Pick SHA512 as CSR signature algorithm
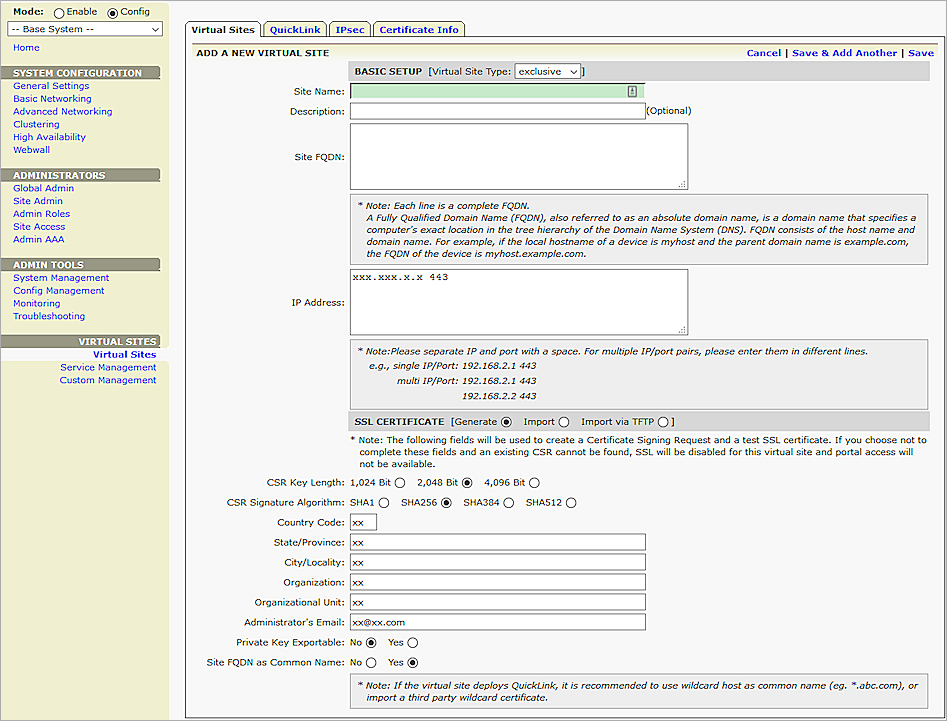 (571, 503)
